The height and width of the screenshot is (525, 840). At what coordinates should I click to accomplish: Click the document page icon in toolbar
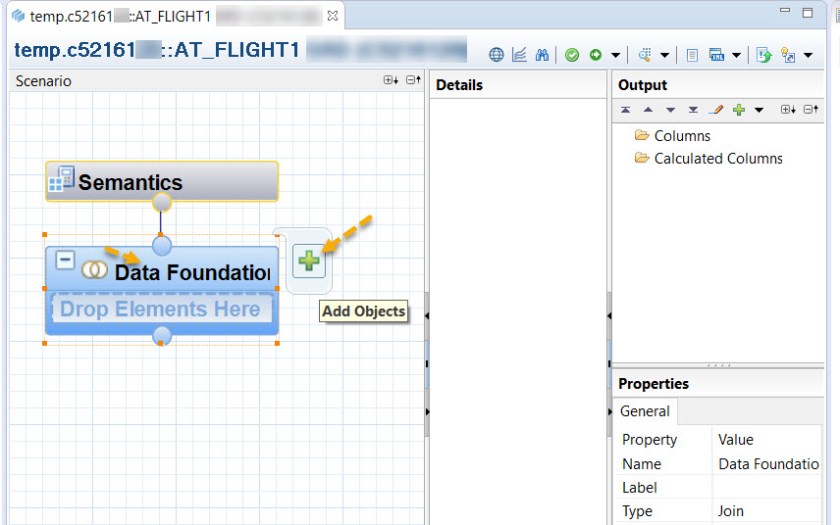pyautogui.click(x=692, y=55)
